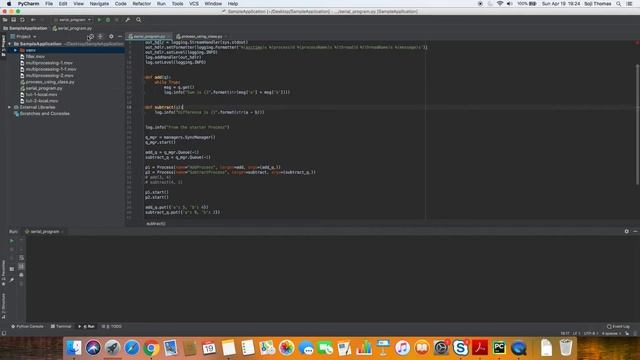640x360 pixels.
Task: Select process_using_class.py in project tree
Action: point(50,82)
